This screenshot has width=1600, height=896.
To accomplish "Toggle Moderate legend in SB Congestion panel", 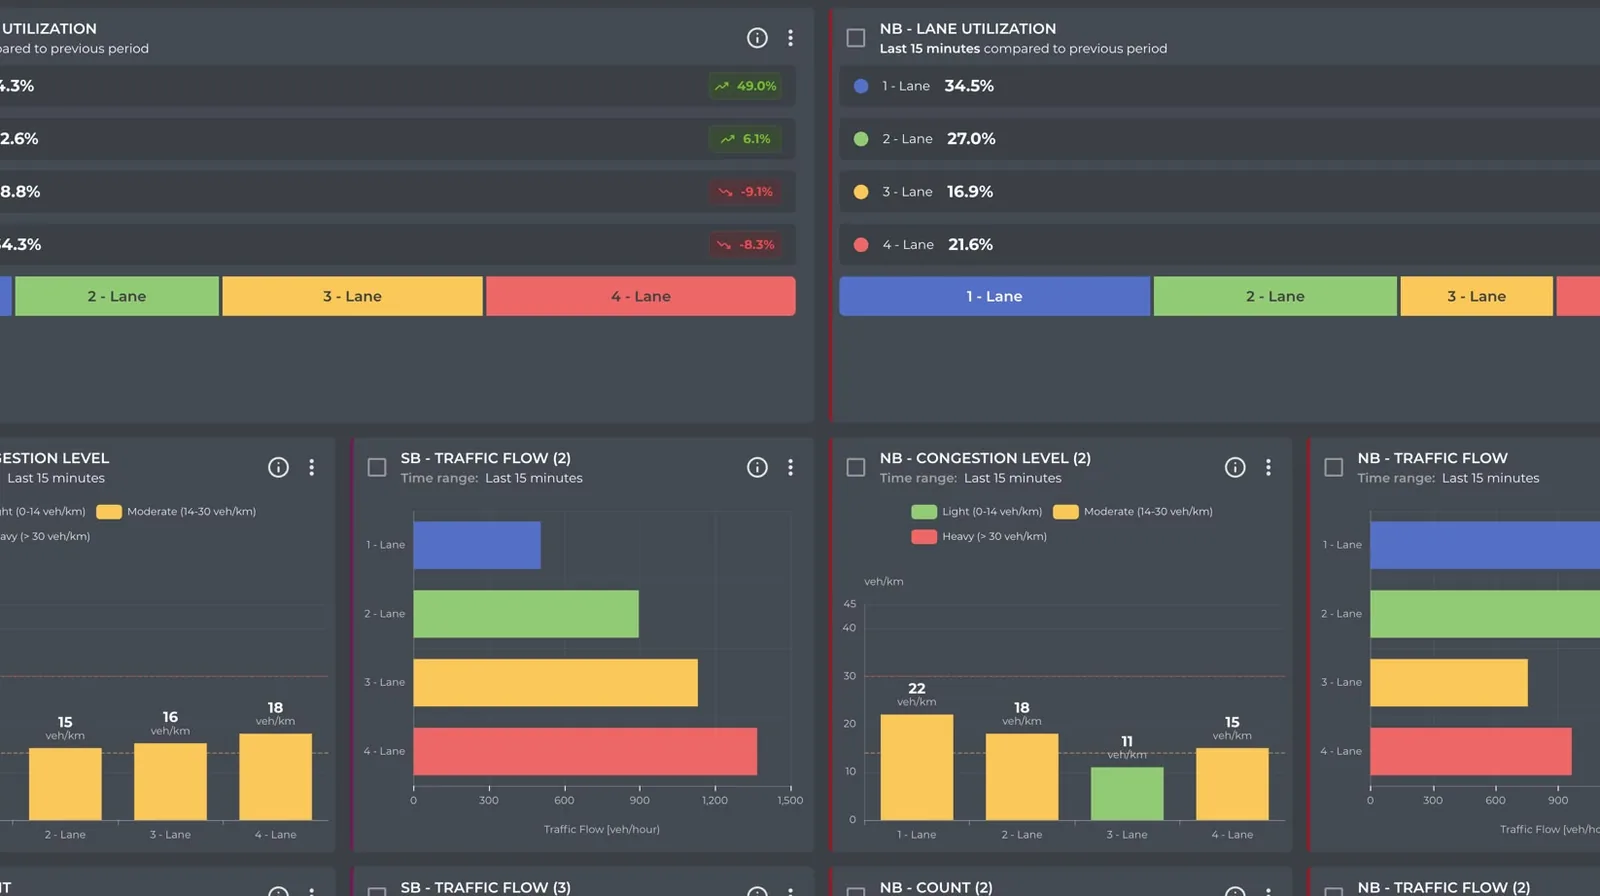I will [176, 511].
